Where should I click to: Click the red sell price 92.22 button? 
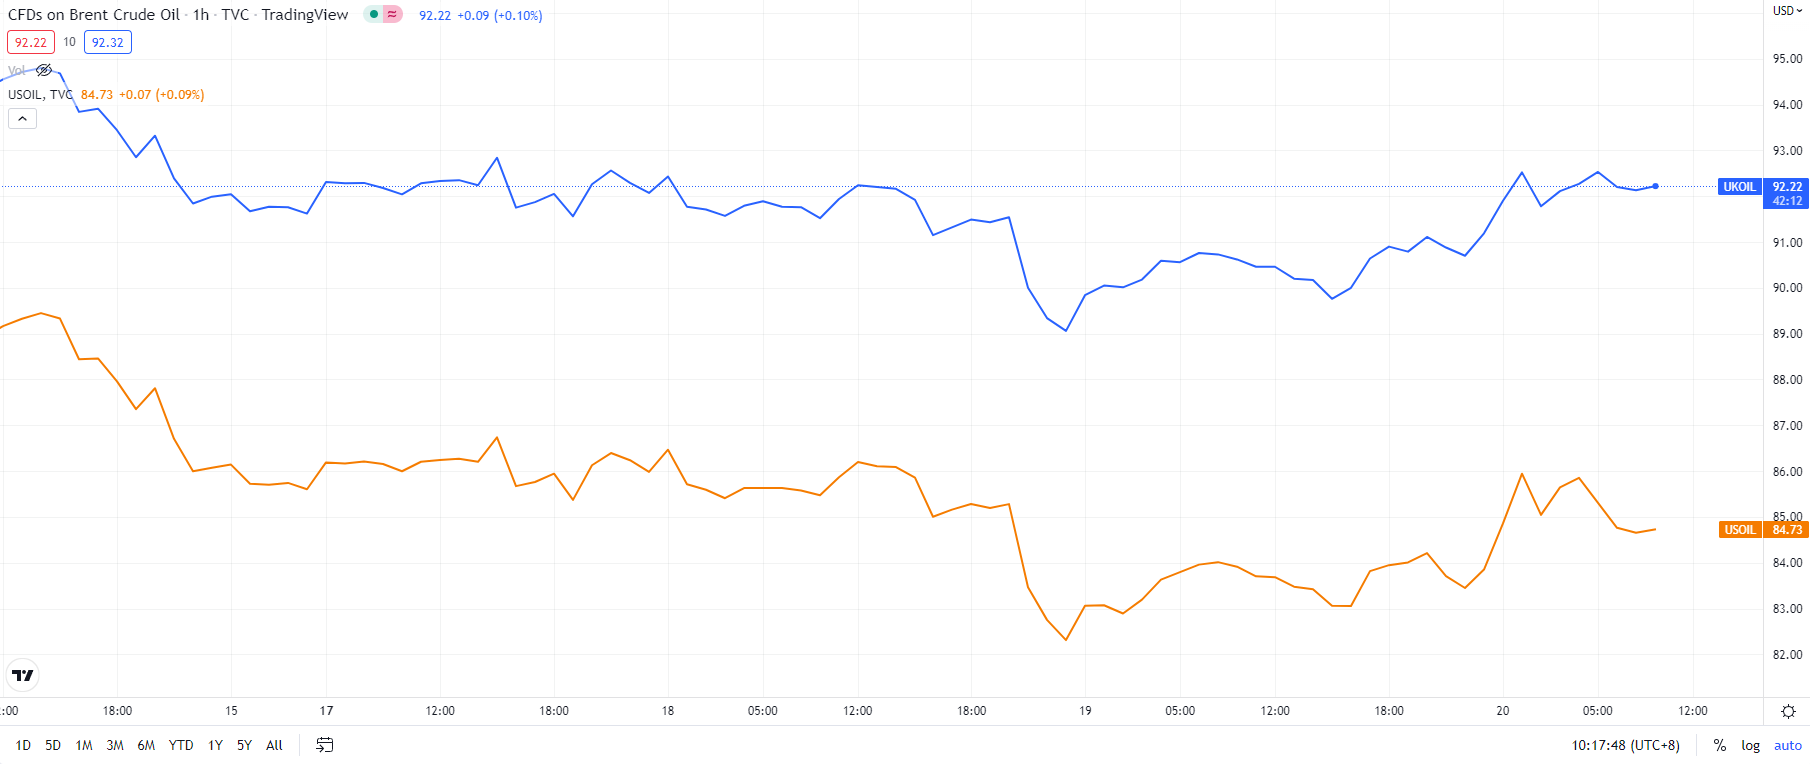pos(31,42)
